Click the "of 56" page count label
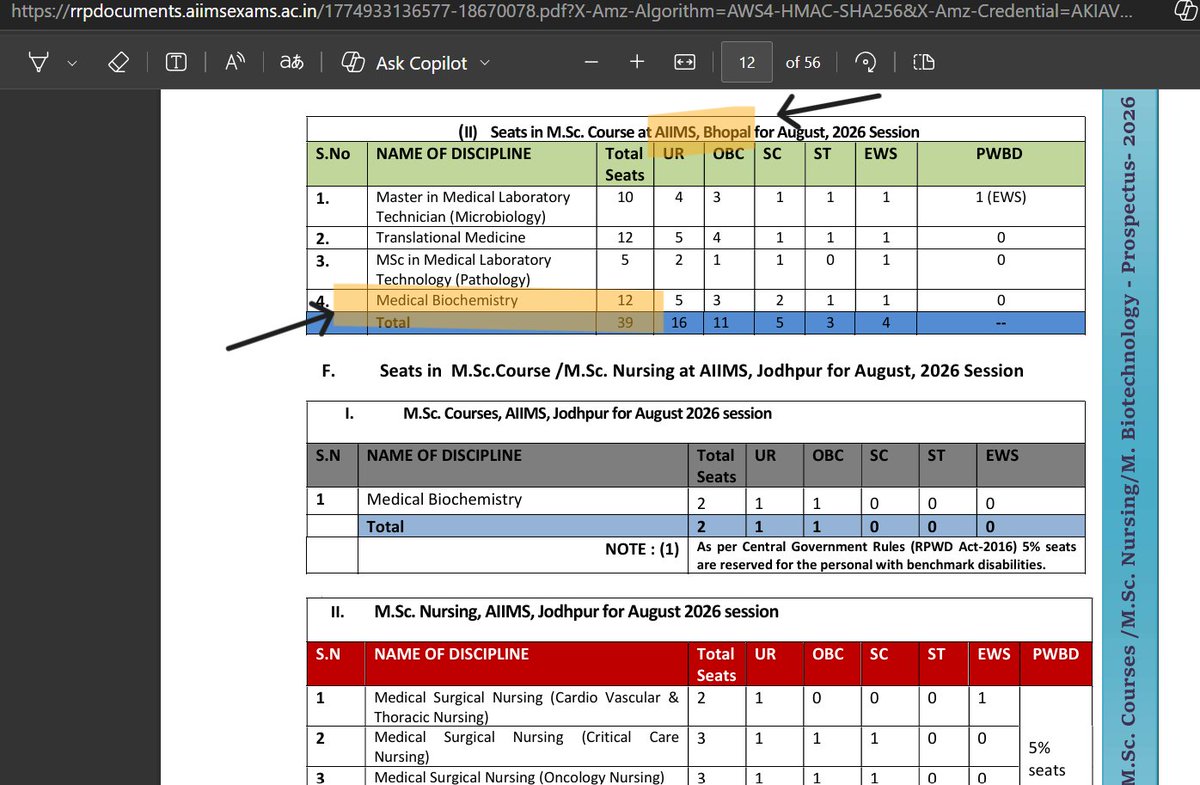Image resolution: width=1200 pixels, height=785 pixels. [x=803, y=62]
